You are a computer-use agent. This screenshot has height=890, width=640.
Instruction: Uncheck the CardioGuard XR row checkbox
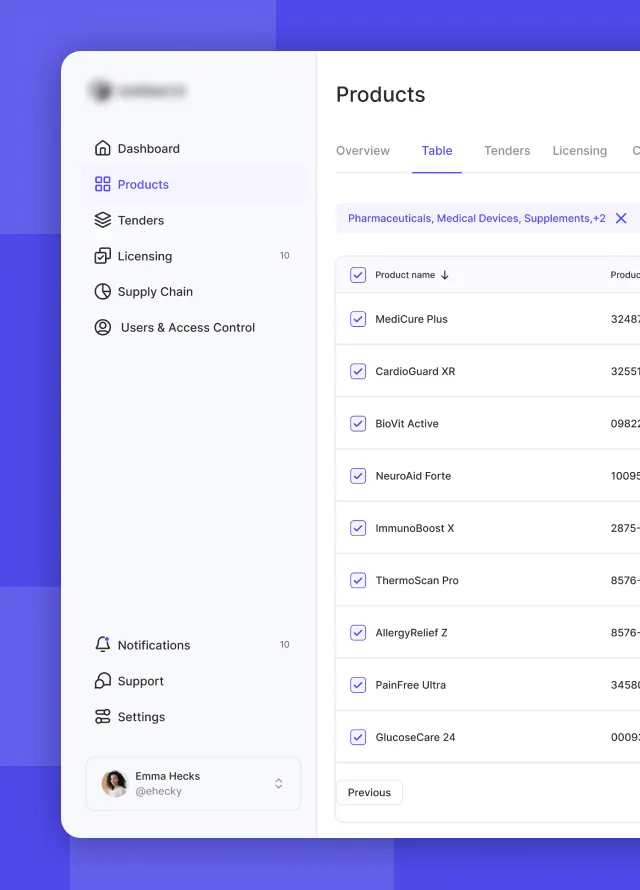[x=358, y=371]
